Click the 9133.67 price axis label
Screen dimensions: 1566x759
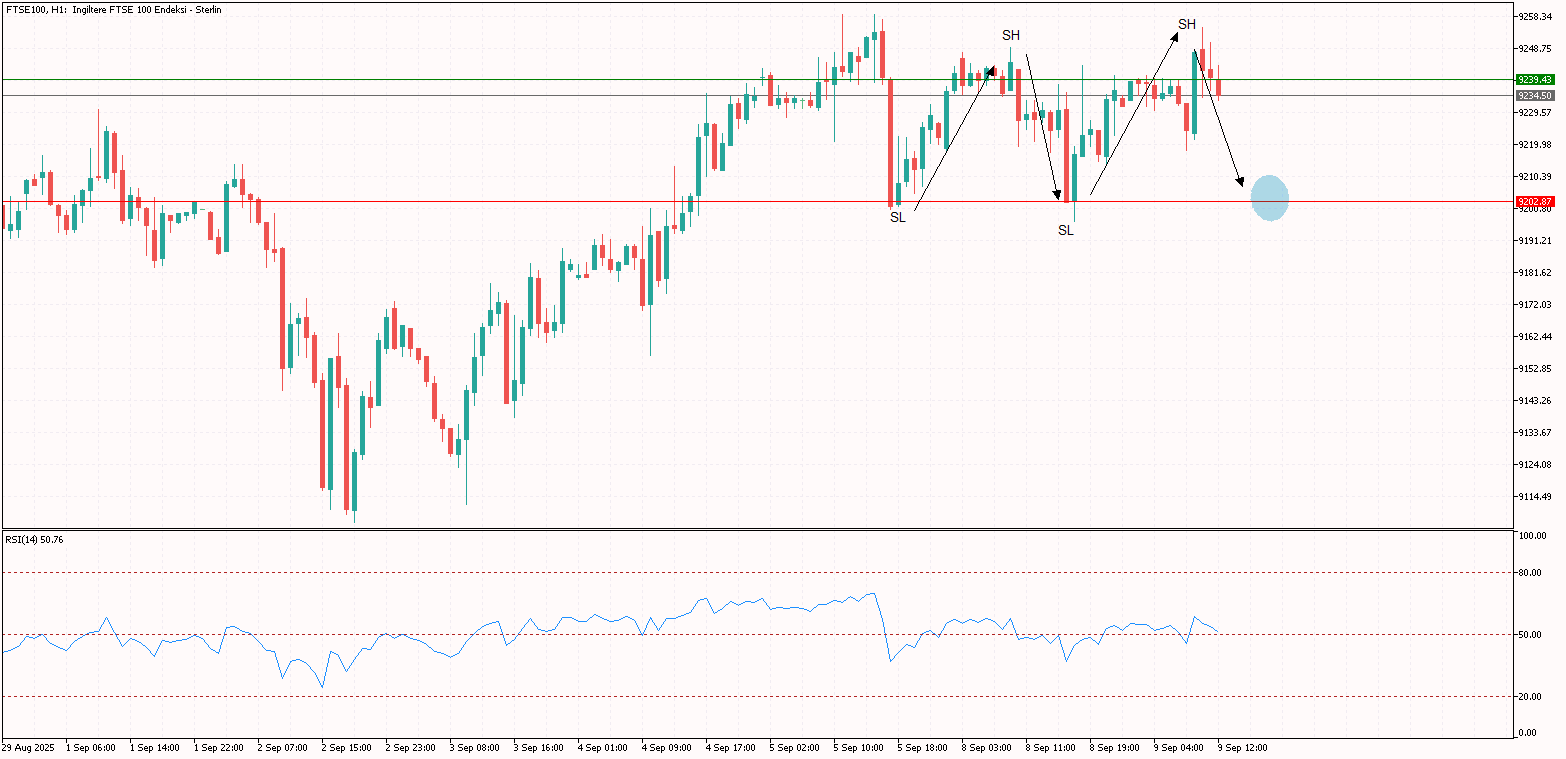[1535, 432]
